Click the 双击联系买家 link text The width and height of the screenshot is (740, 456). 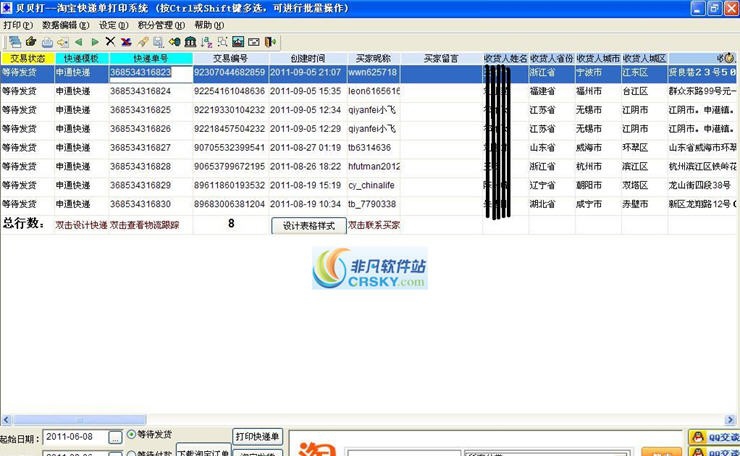pos(374,225)
